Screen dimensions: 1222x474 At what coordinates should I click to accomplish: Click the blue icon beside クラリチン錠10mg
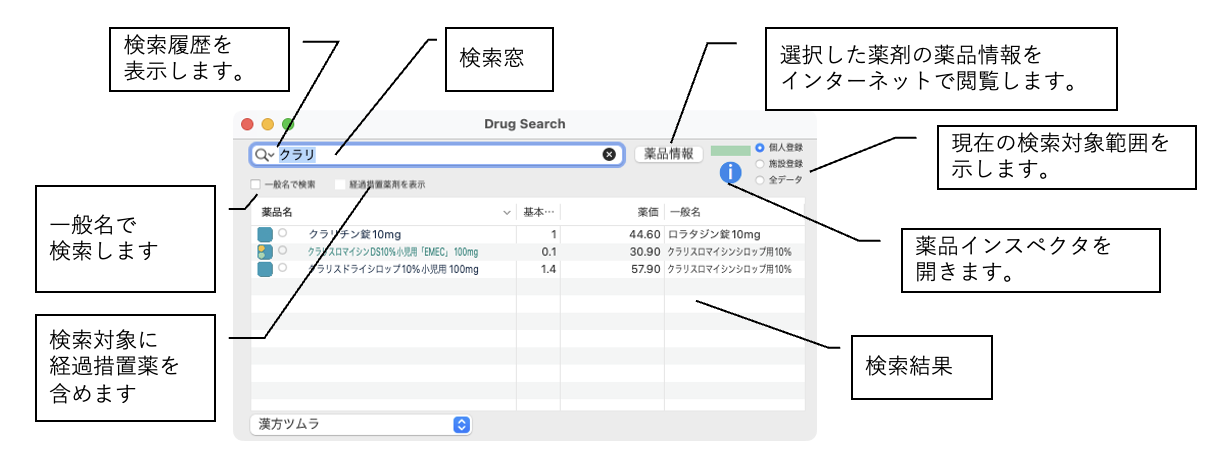(x=265, y=234)
